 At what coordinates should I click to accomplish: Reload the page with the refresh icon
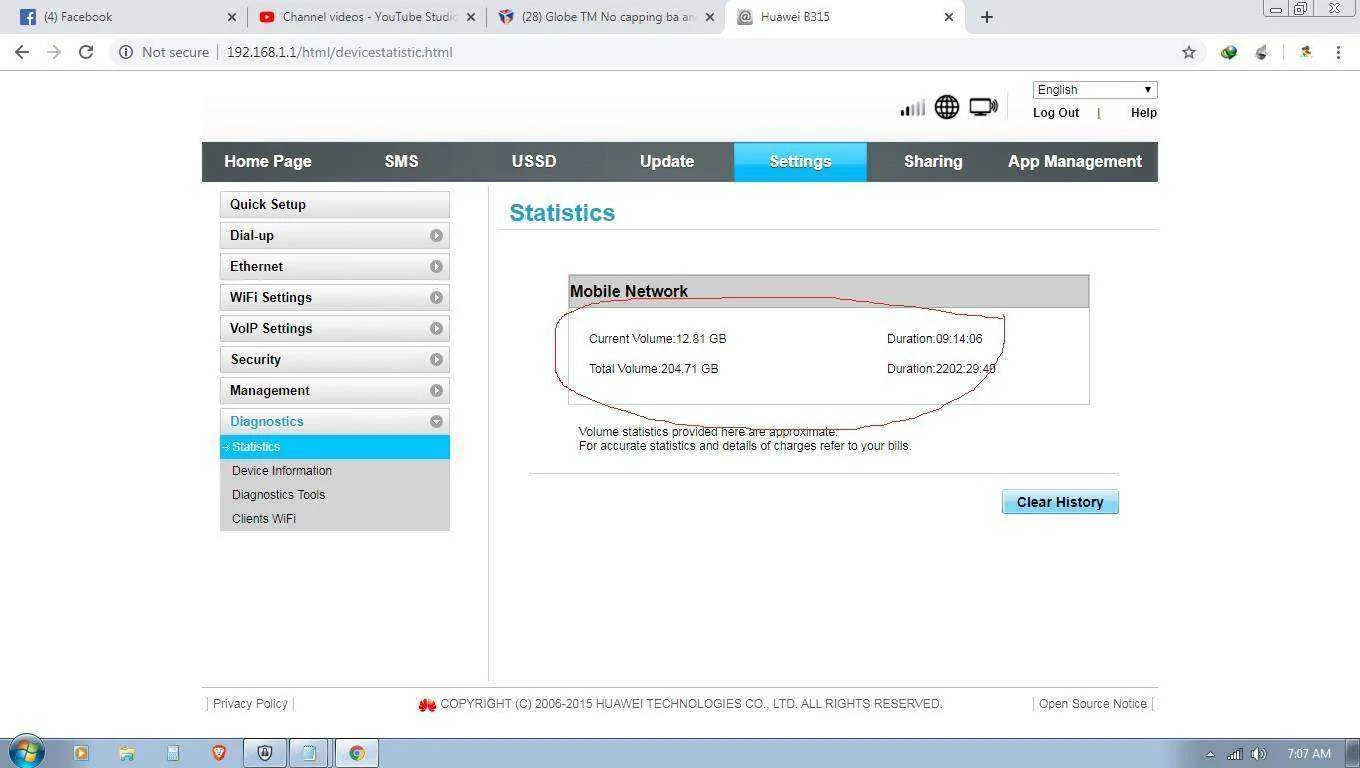(86, 52)
